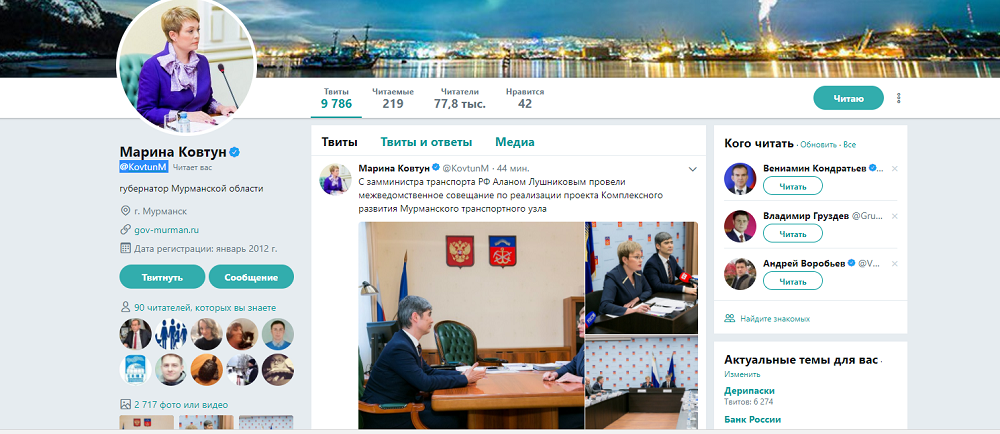Expand the tweet options chevron
The image size is (1000, 434).
693,169
